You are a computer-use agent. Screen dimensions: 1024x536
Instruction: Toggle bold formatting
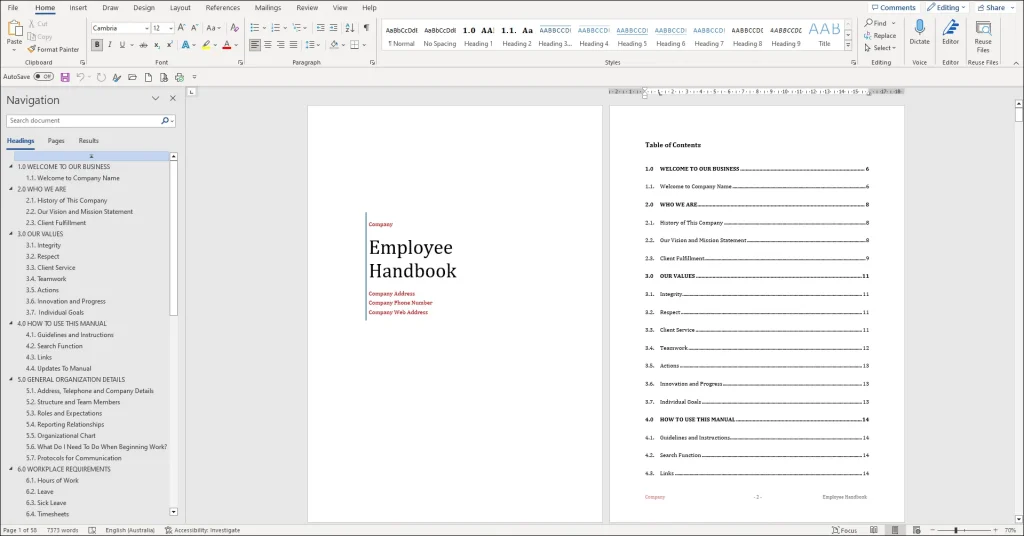97,45
